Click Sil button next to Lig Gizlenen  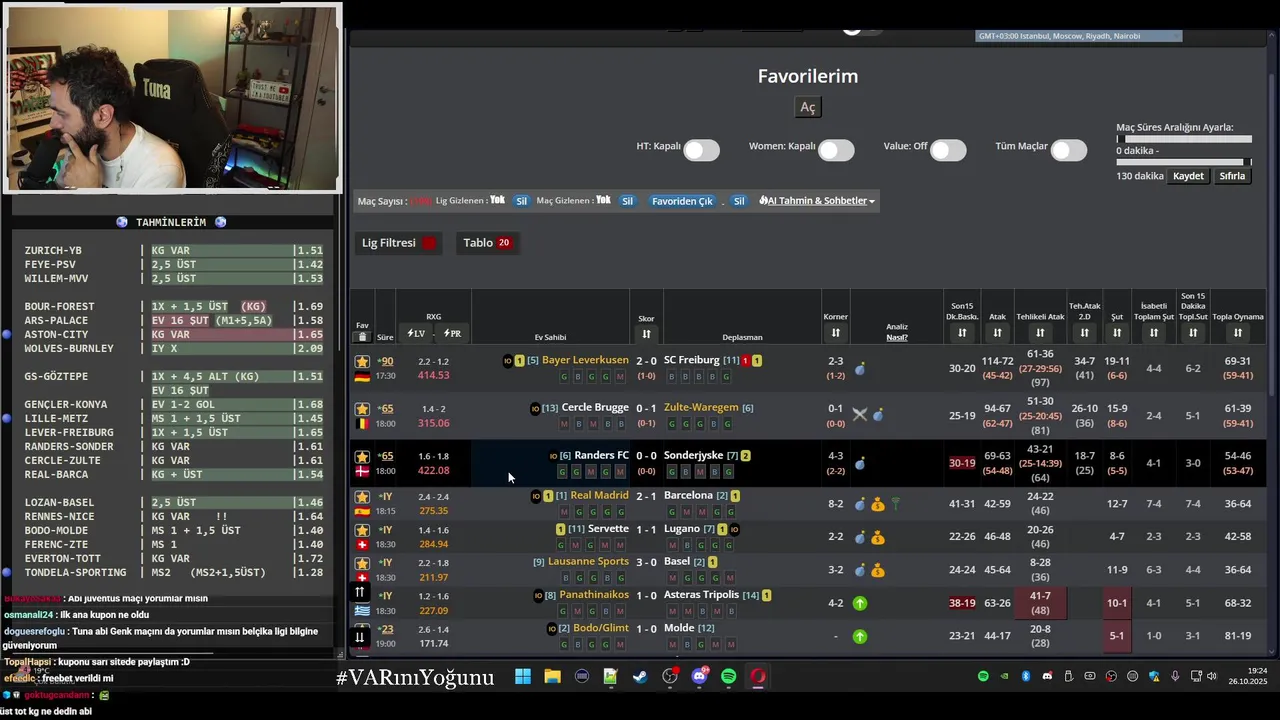[x=521, y=201]
